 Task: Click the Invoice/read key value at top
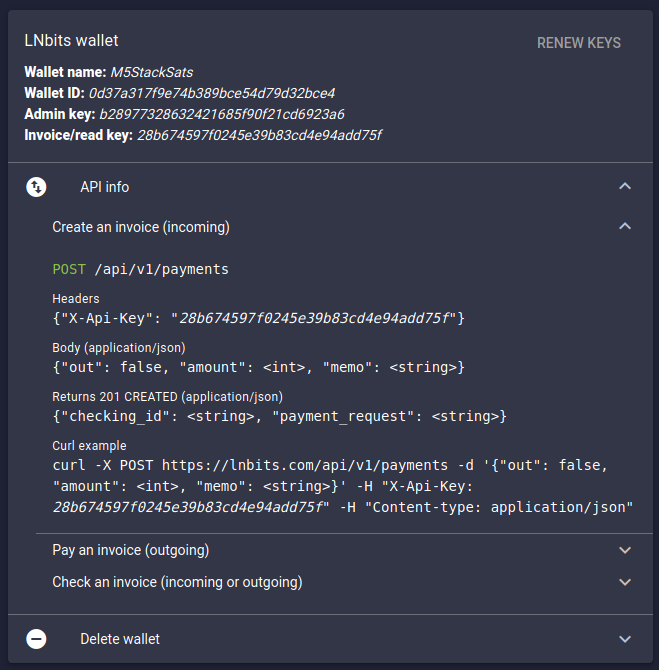coord(259,135)
